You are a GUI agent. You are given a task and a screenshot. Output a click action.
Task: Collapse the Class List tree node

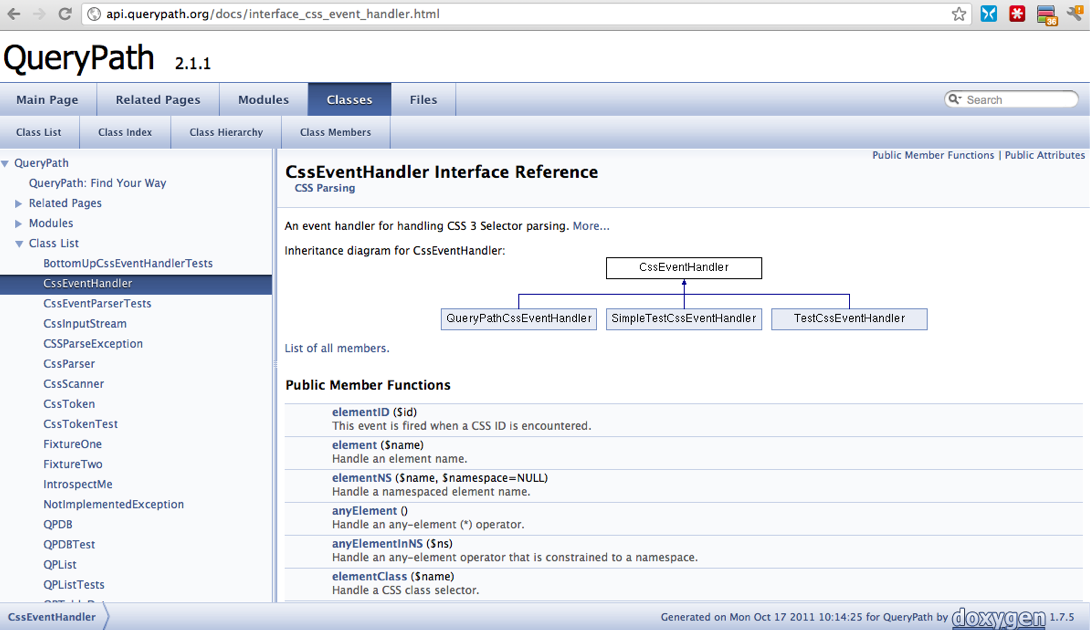[19, 244]
